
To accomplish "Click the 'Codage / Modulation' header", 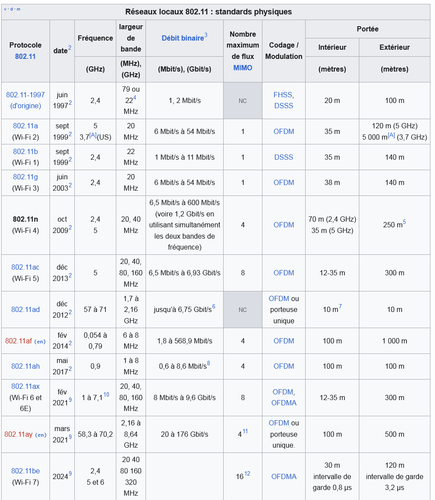I will click(x=284, y=51).
